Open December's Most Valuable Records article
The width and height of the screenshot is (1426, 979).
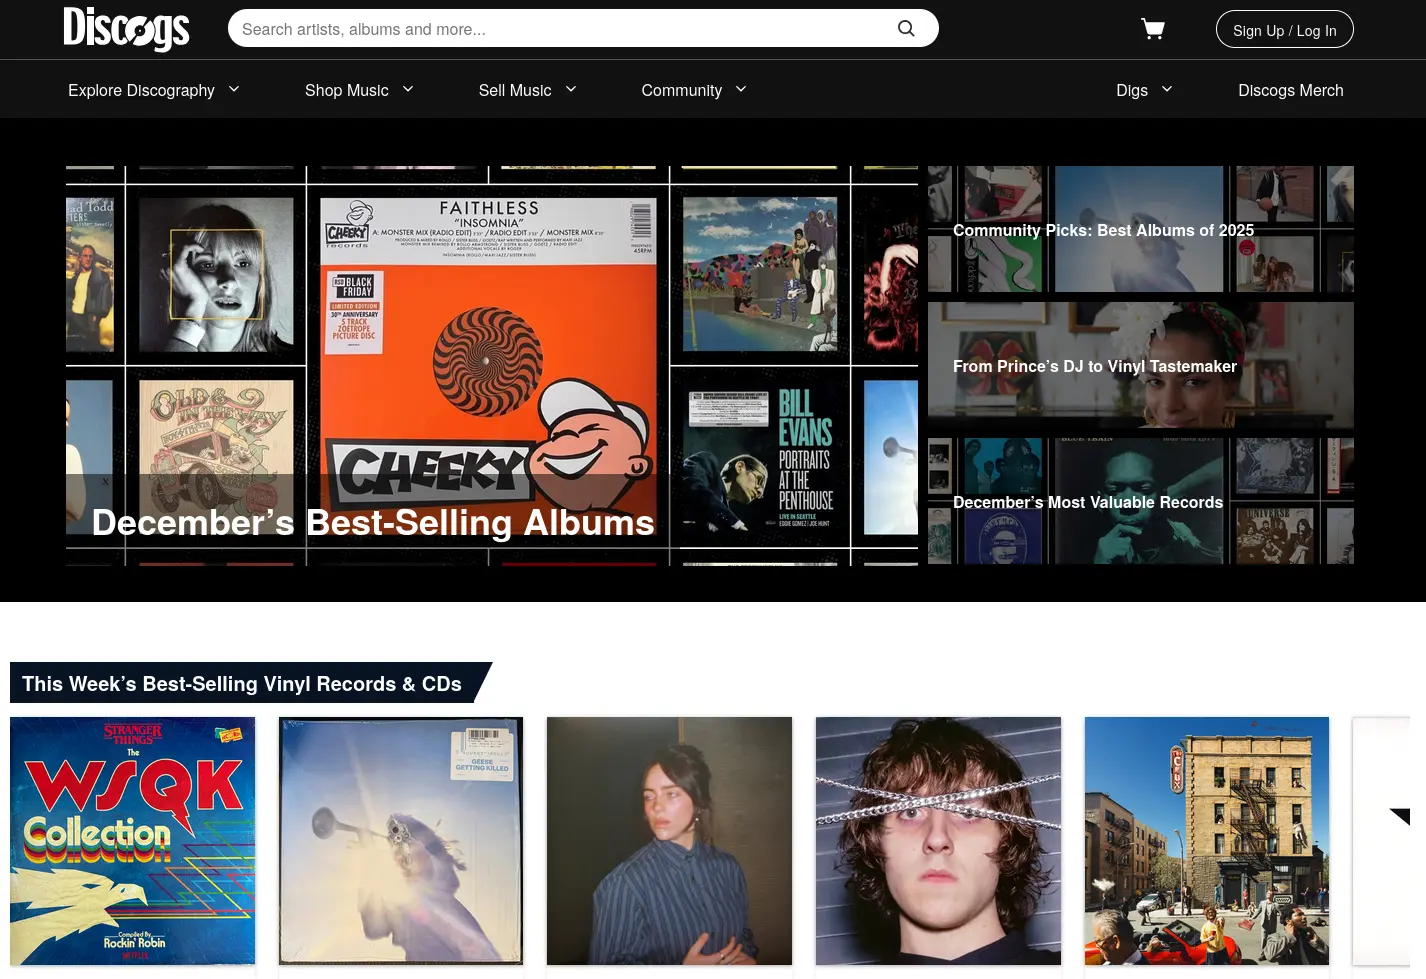pyautogui.click(x=1140, y=501)
